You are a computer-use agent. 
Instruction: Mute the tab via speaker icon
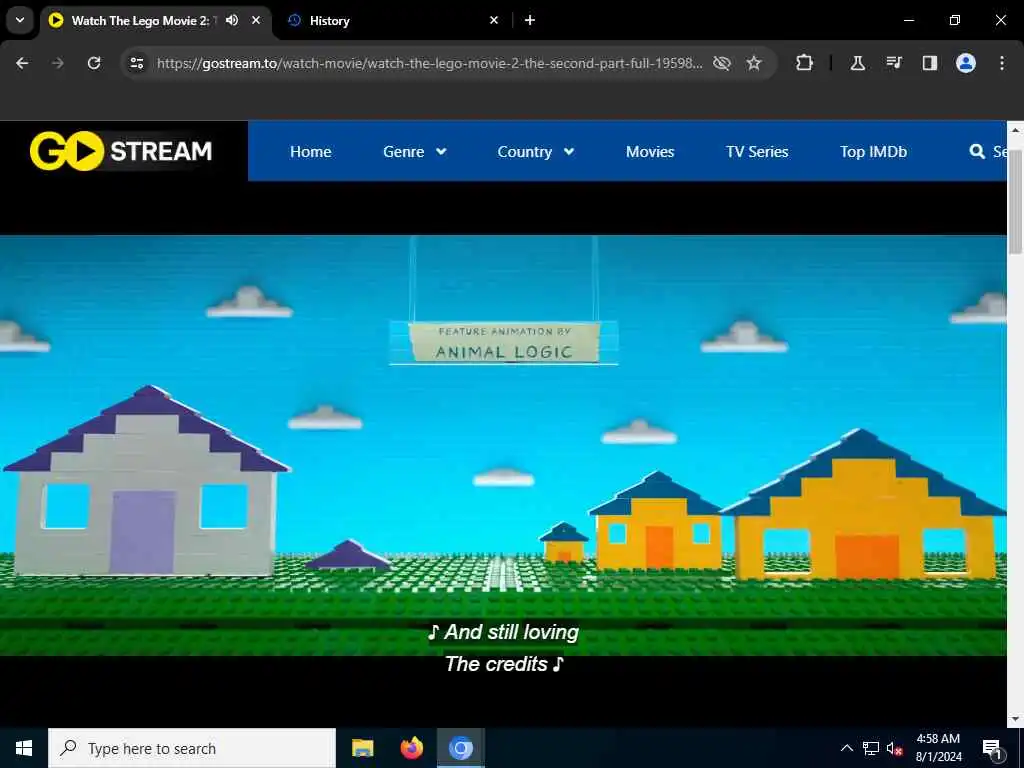click(x=232, y=20)
